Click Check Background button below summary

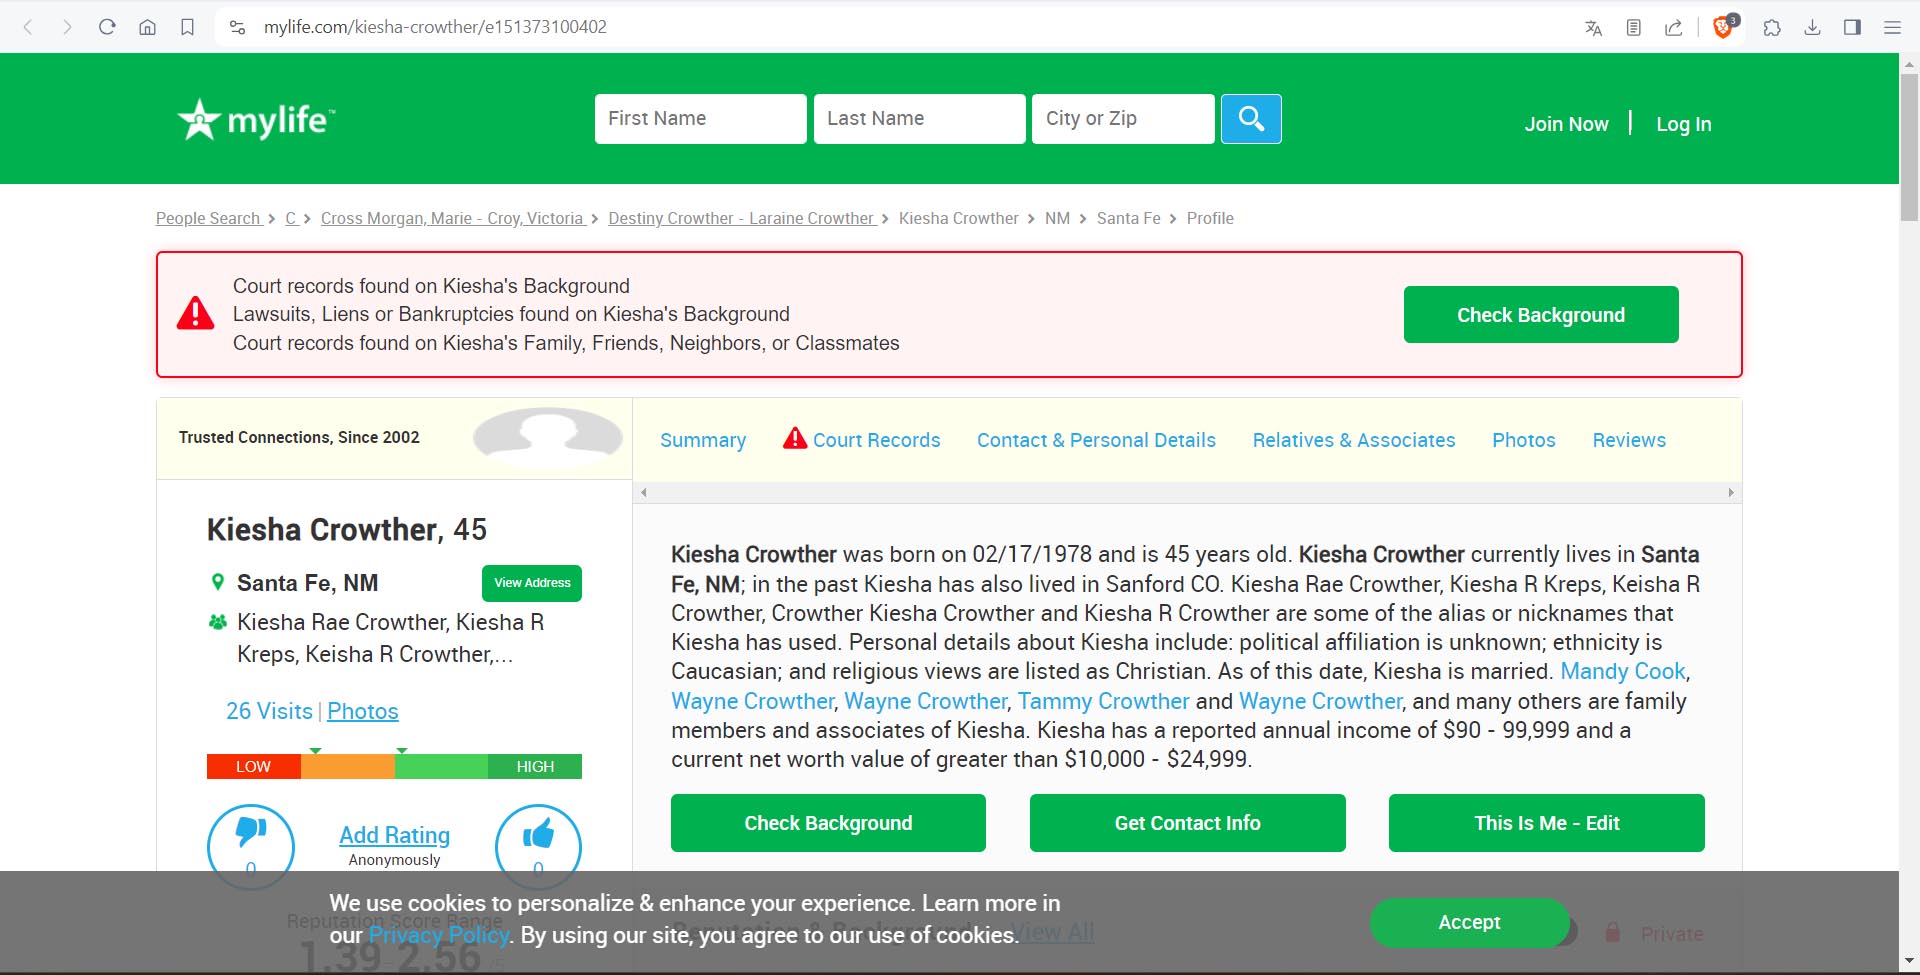coord(828,823)
